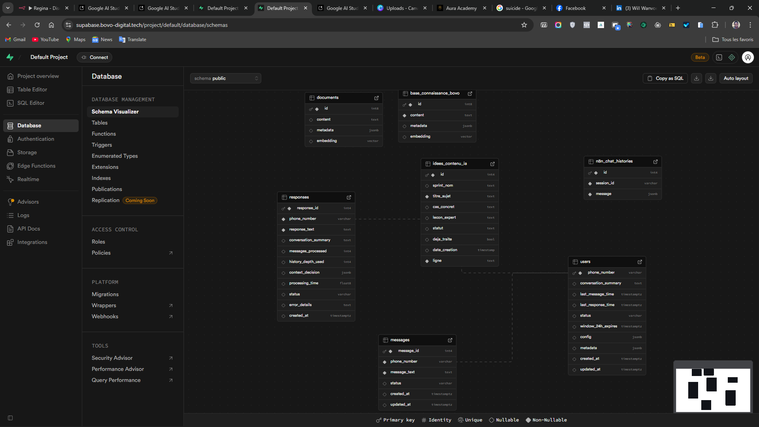The height and width of the screenshot is (427, 759).
Task: Select Enumerated Types menu item
Action: click(x=115, y=156)
